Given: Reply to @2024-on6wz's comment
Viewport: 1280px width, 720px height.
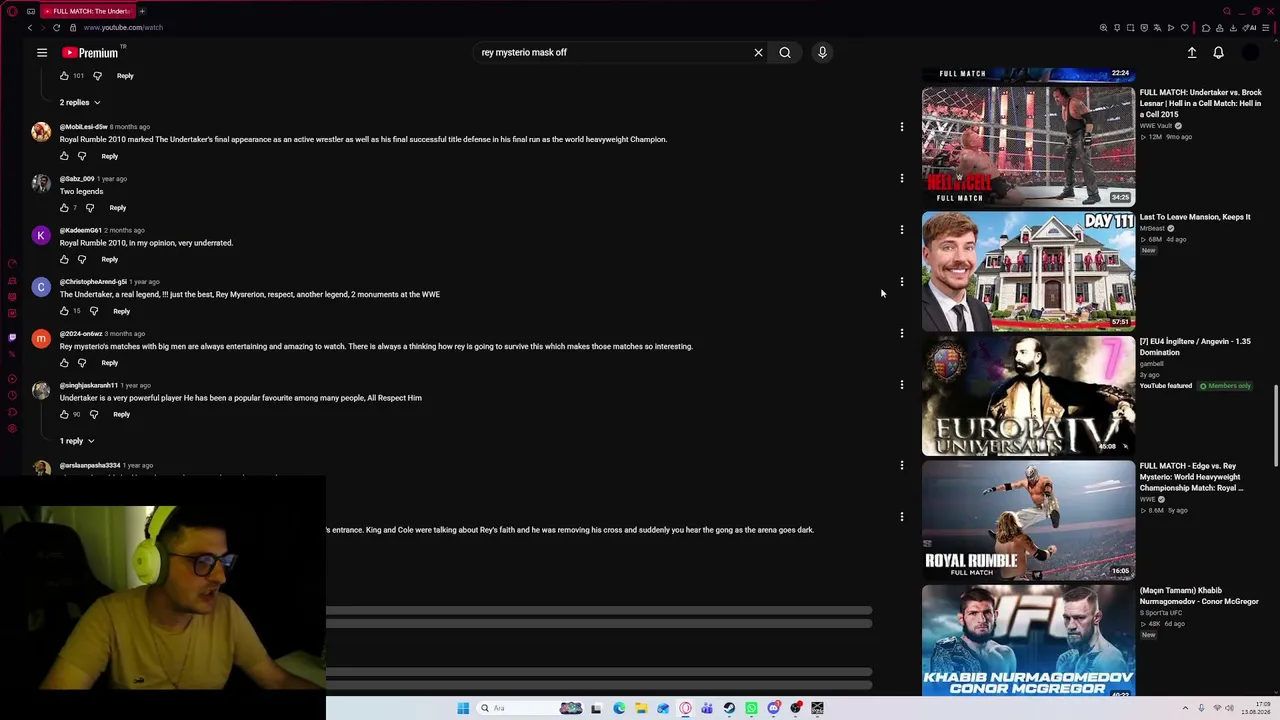Looking at the screenshot, I should 110,363.
